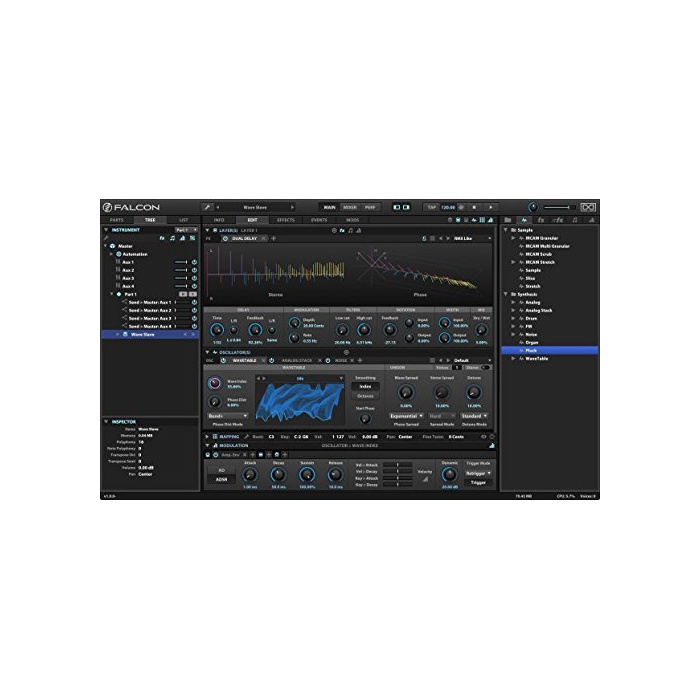The image size is (700, 700).
Task: Click the wrench settings icon in header
Action: coord(208,207)
